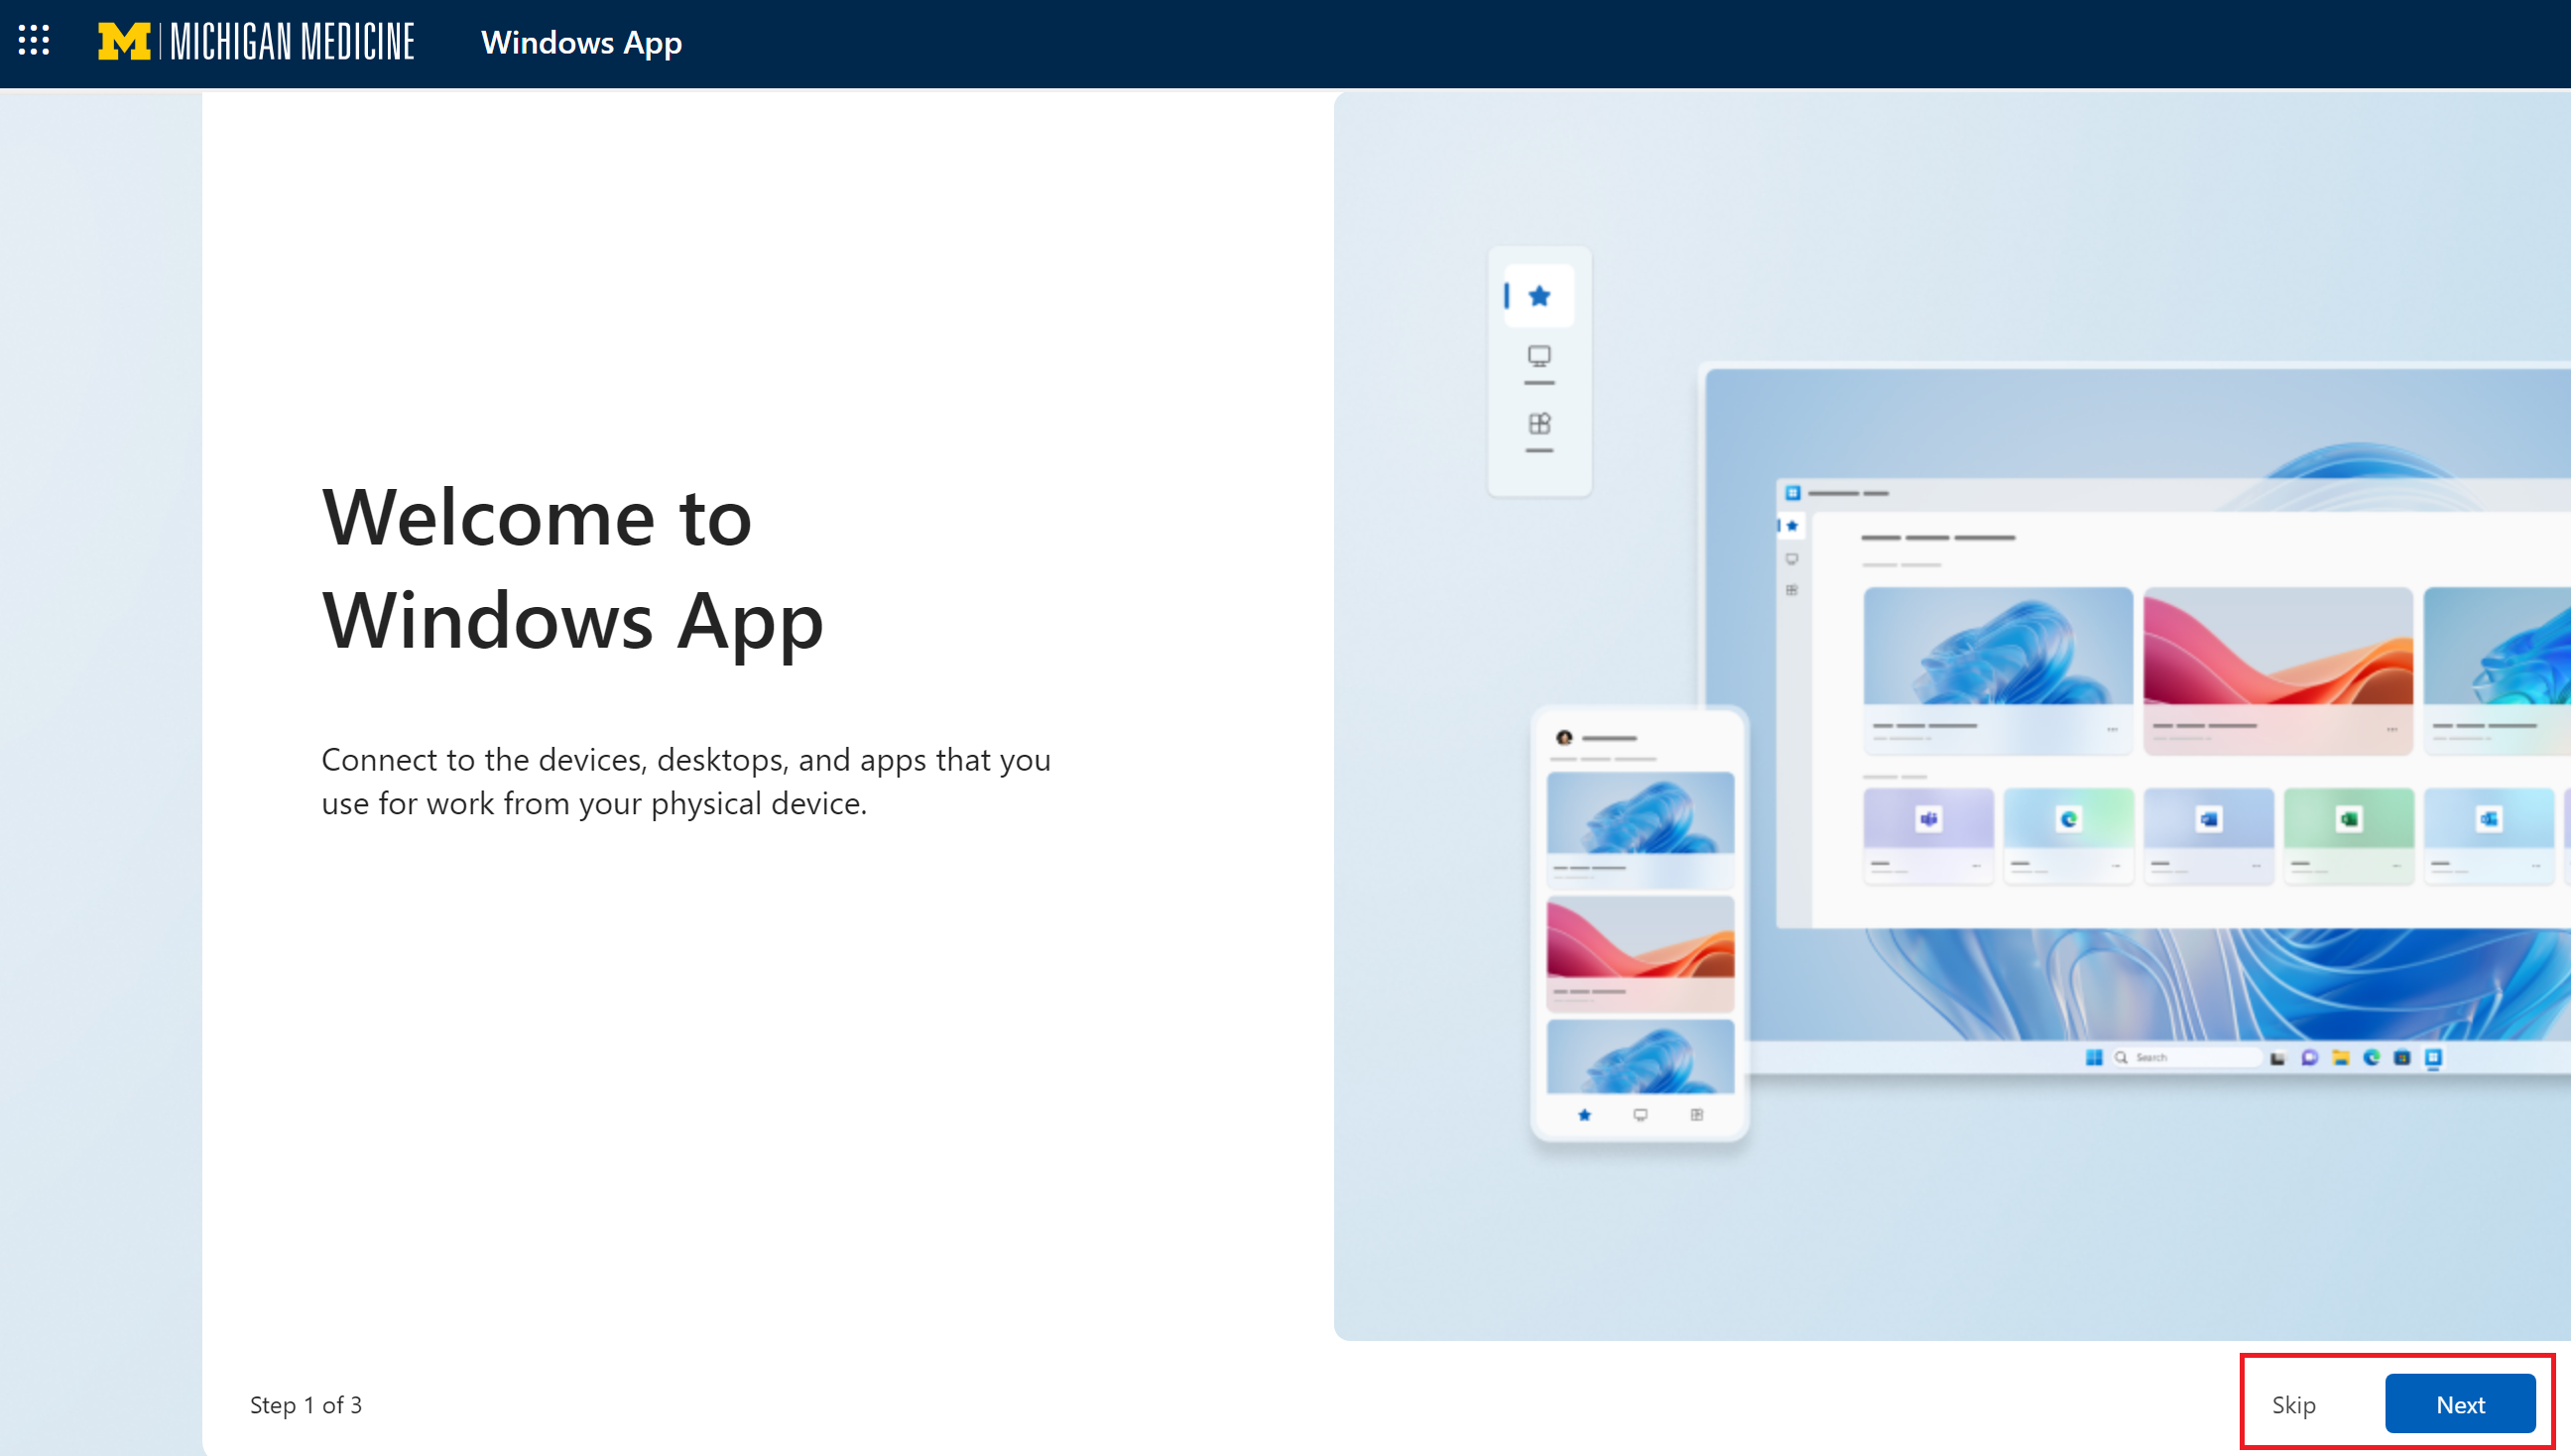
Task: Click the Step 1 of 3 indicator
Action: pos(306,1404)
